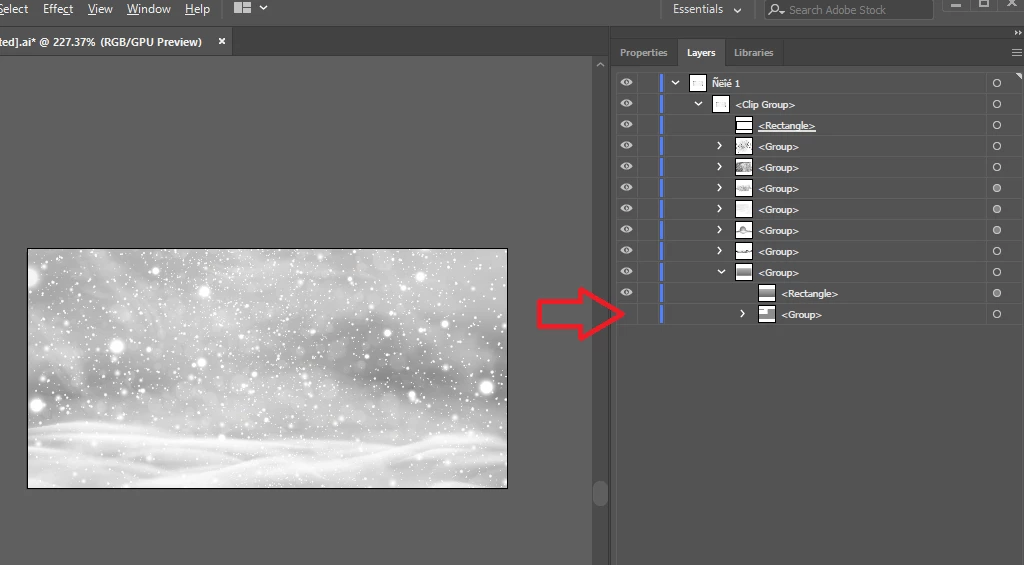Open the Essentials workspace dropdown
This screenshot has height=565, width=1024.
pyautogui.click(x=707, y=9)
